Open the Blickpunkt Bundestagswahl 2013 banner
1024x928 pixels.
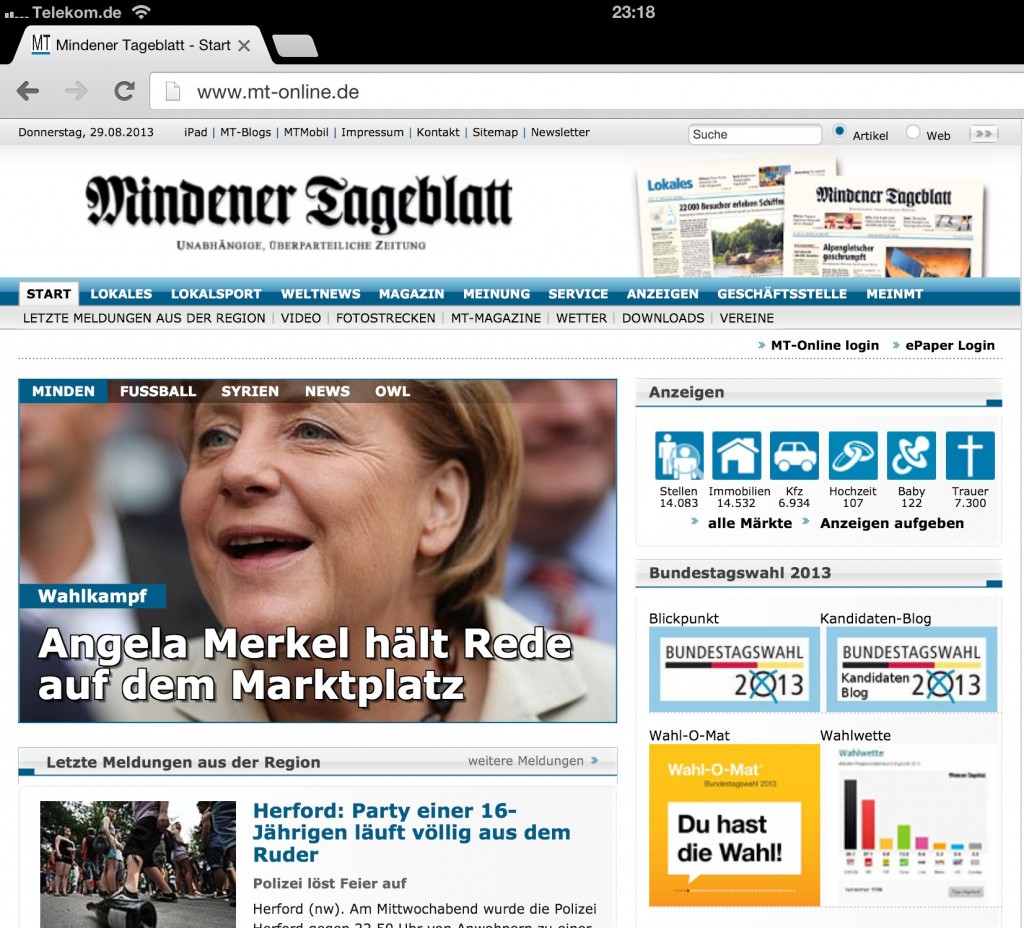(x=734, y=669)
